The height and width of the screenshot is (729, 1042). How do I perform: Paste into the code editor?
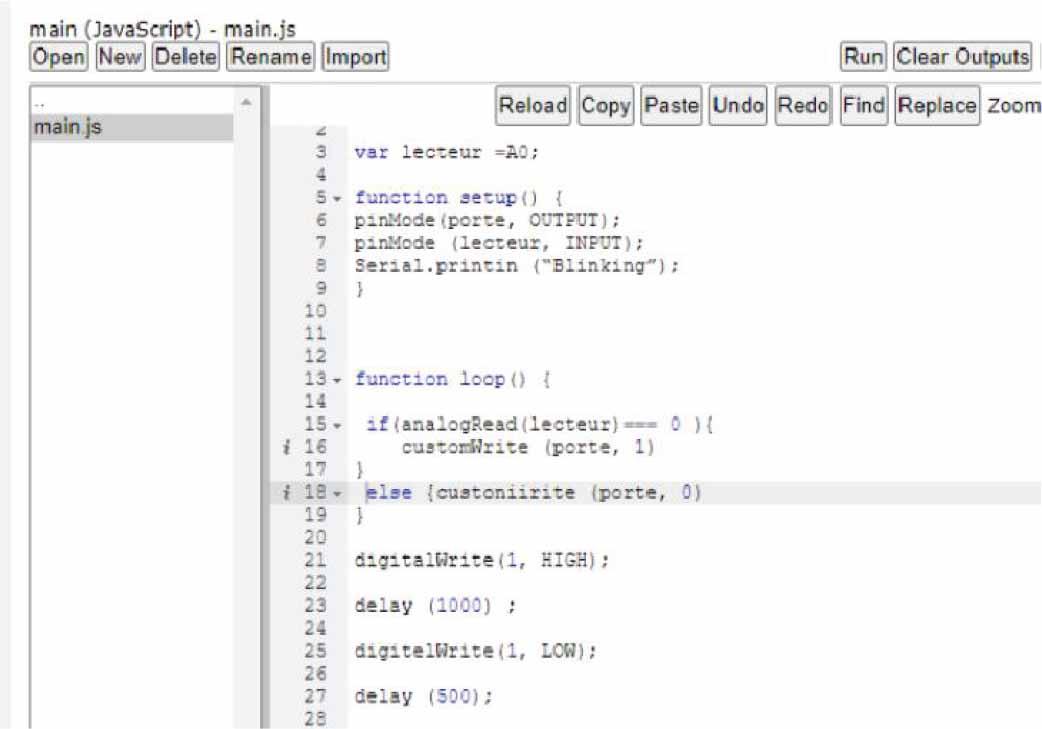click(x=671, y=105)
